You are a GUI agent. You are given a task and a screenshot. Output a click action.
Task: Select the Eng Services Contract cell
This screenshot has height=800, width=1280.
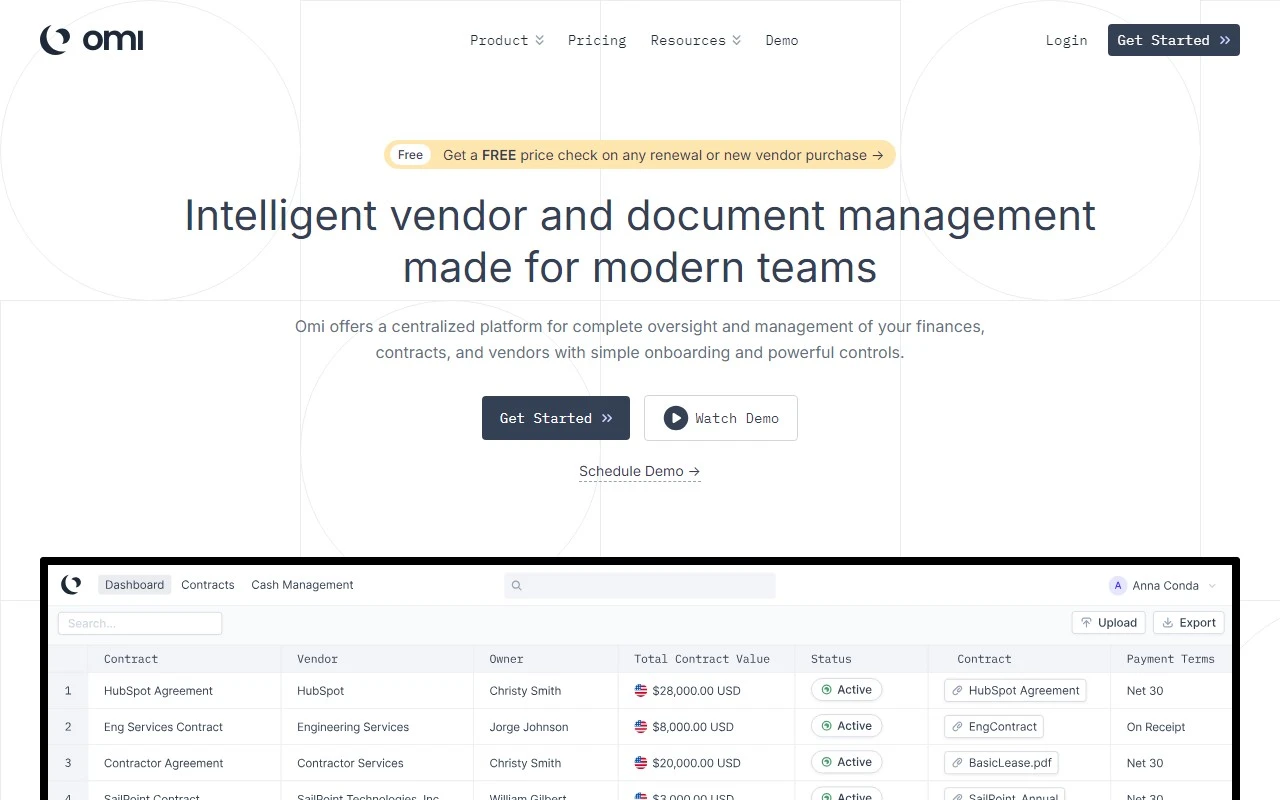[x=163, y=727]
